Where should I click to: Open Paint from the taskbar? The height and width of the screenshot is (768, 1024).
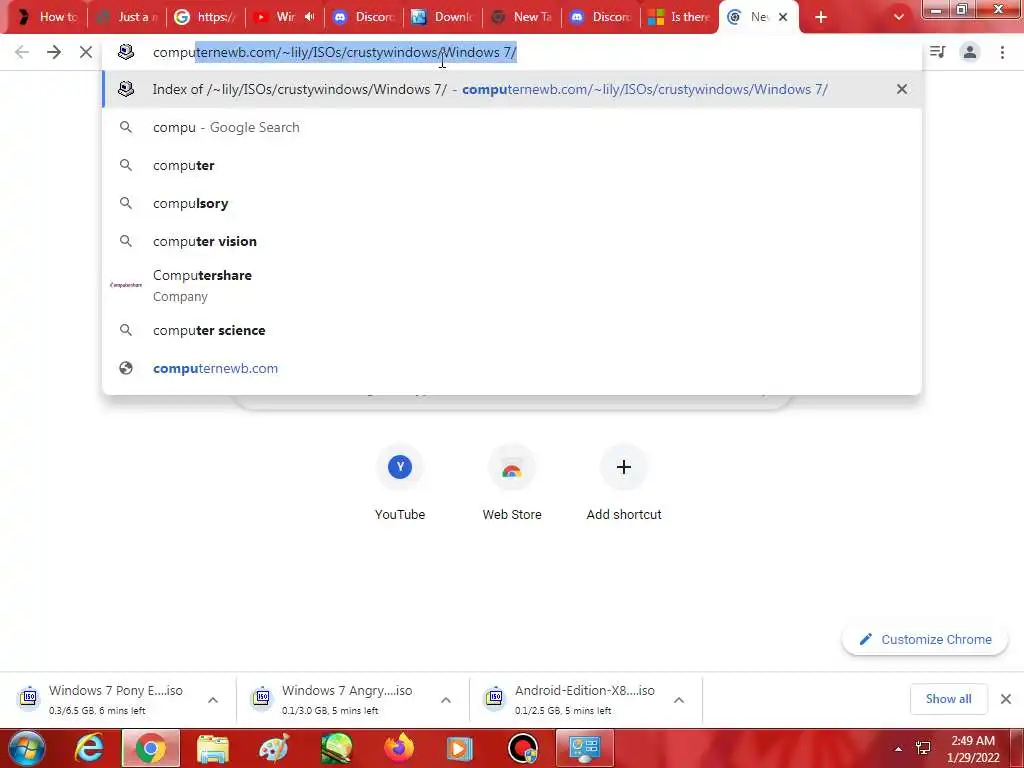click(x=274, y=748)
